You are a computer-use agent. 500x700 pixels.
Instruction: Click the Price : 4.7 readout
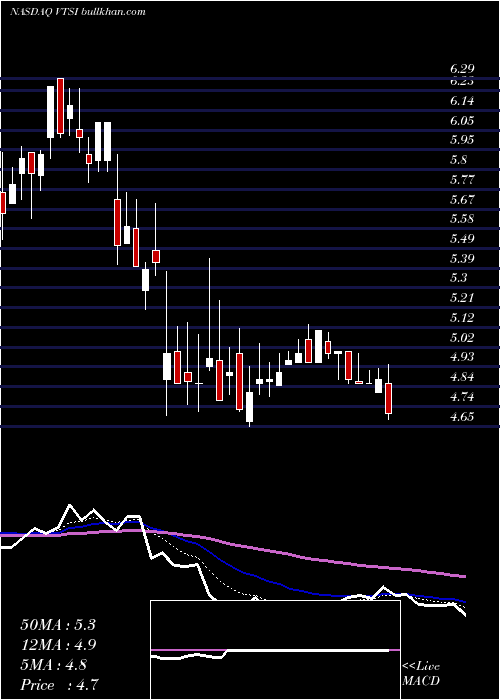pos(59,685)
